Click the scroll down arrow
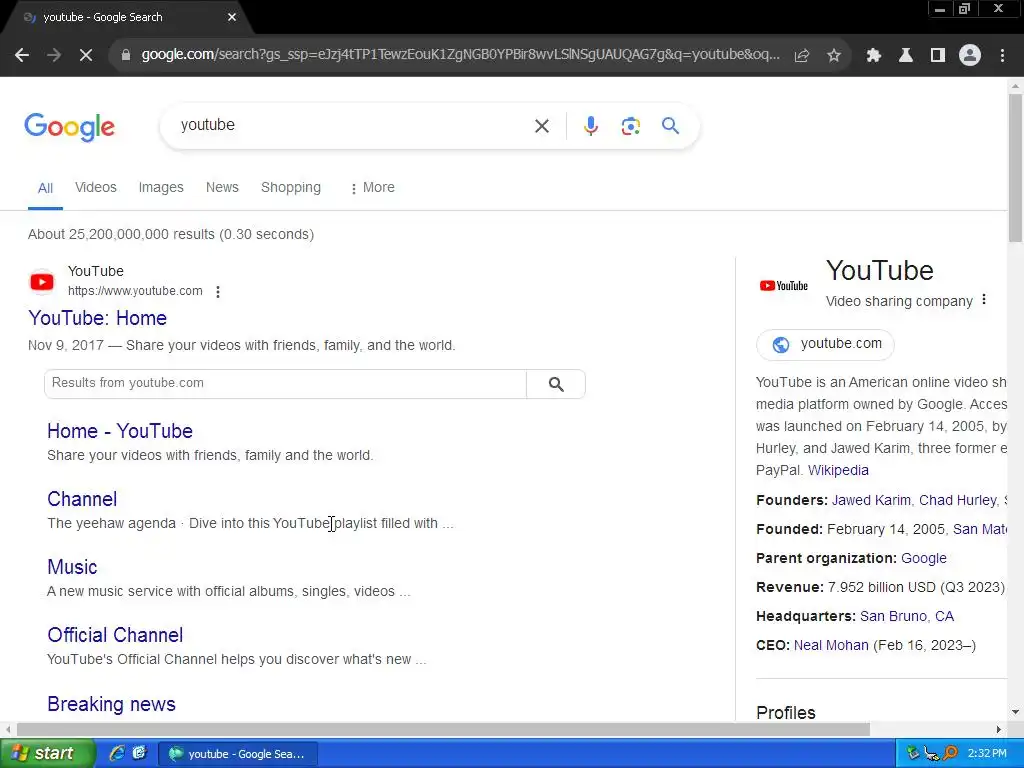 [x=1015, y=712]
